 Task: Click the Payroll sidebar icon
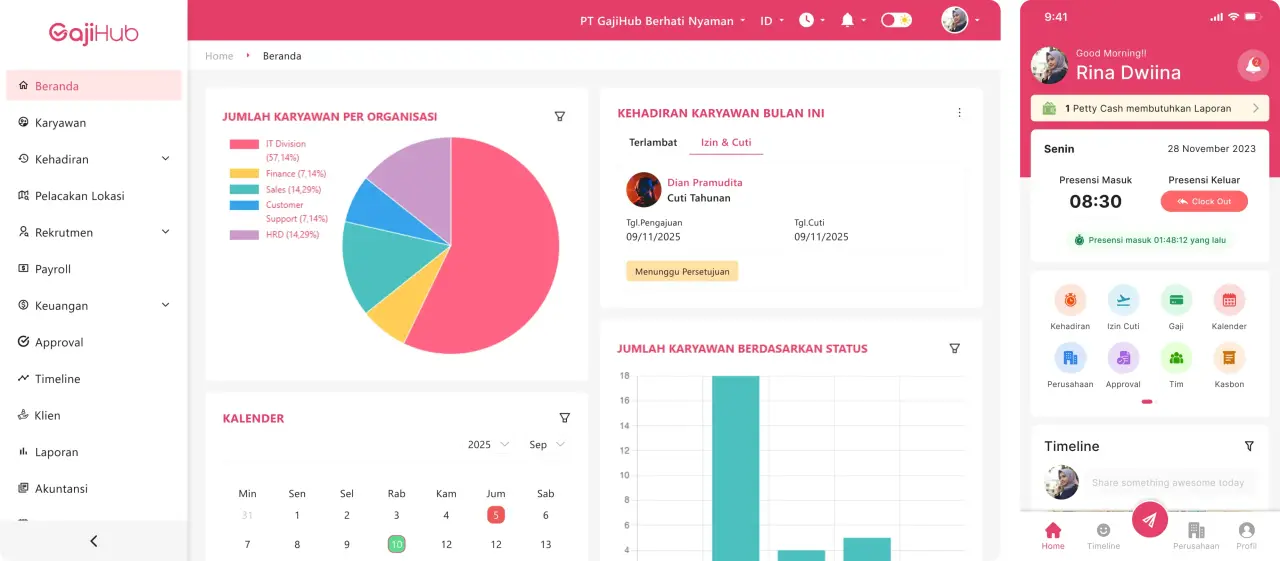pos(24,269)
